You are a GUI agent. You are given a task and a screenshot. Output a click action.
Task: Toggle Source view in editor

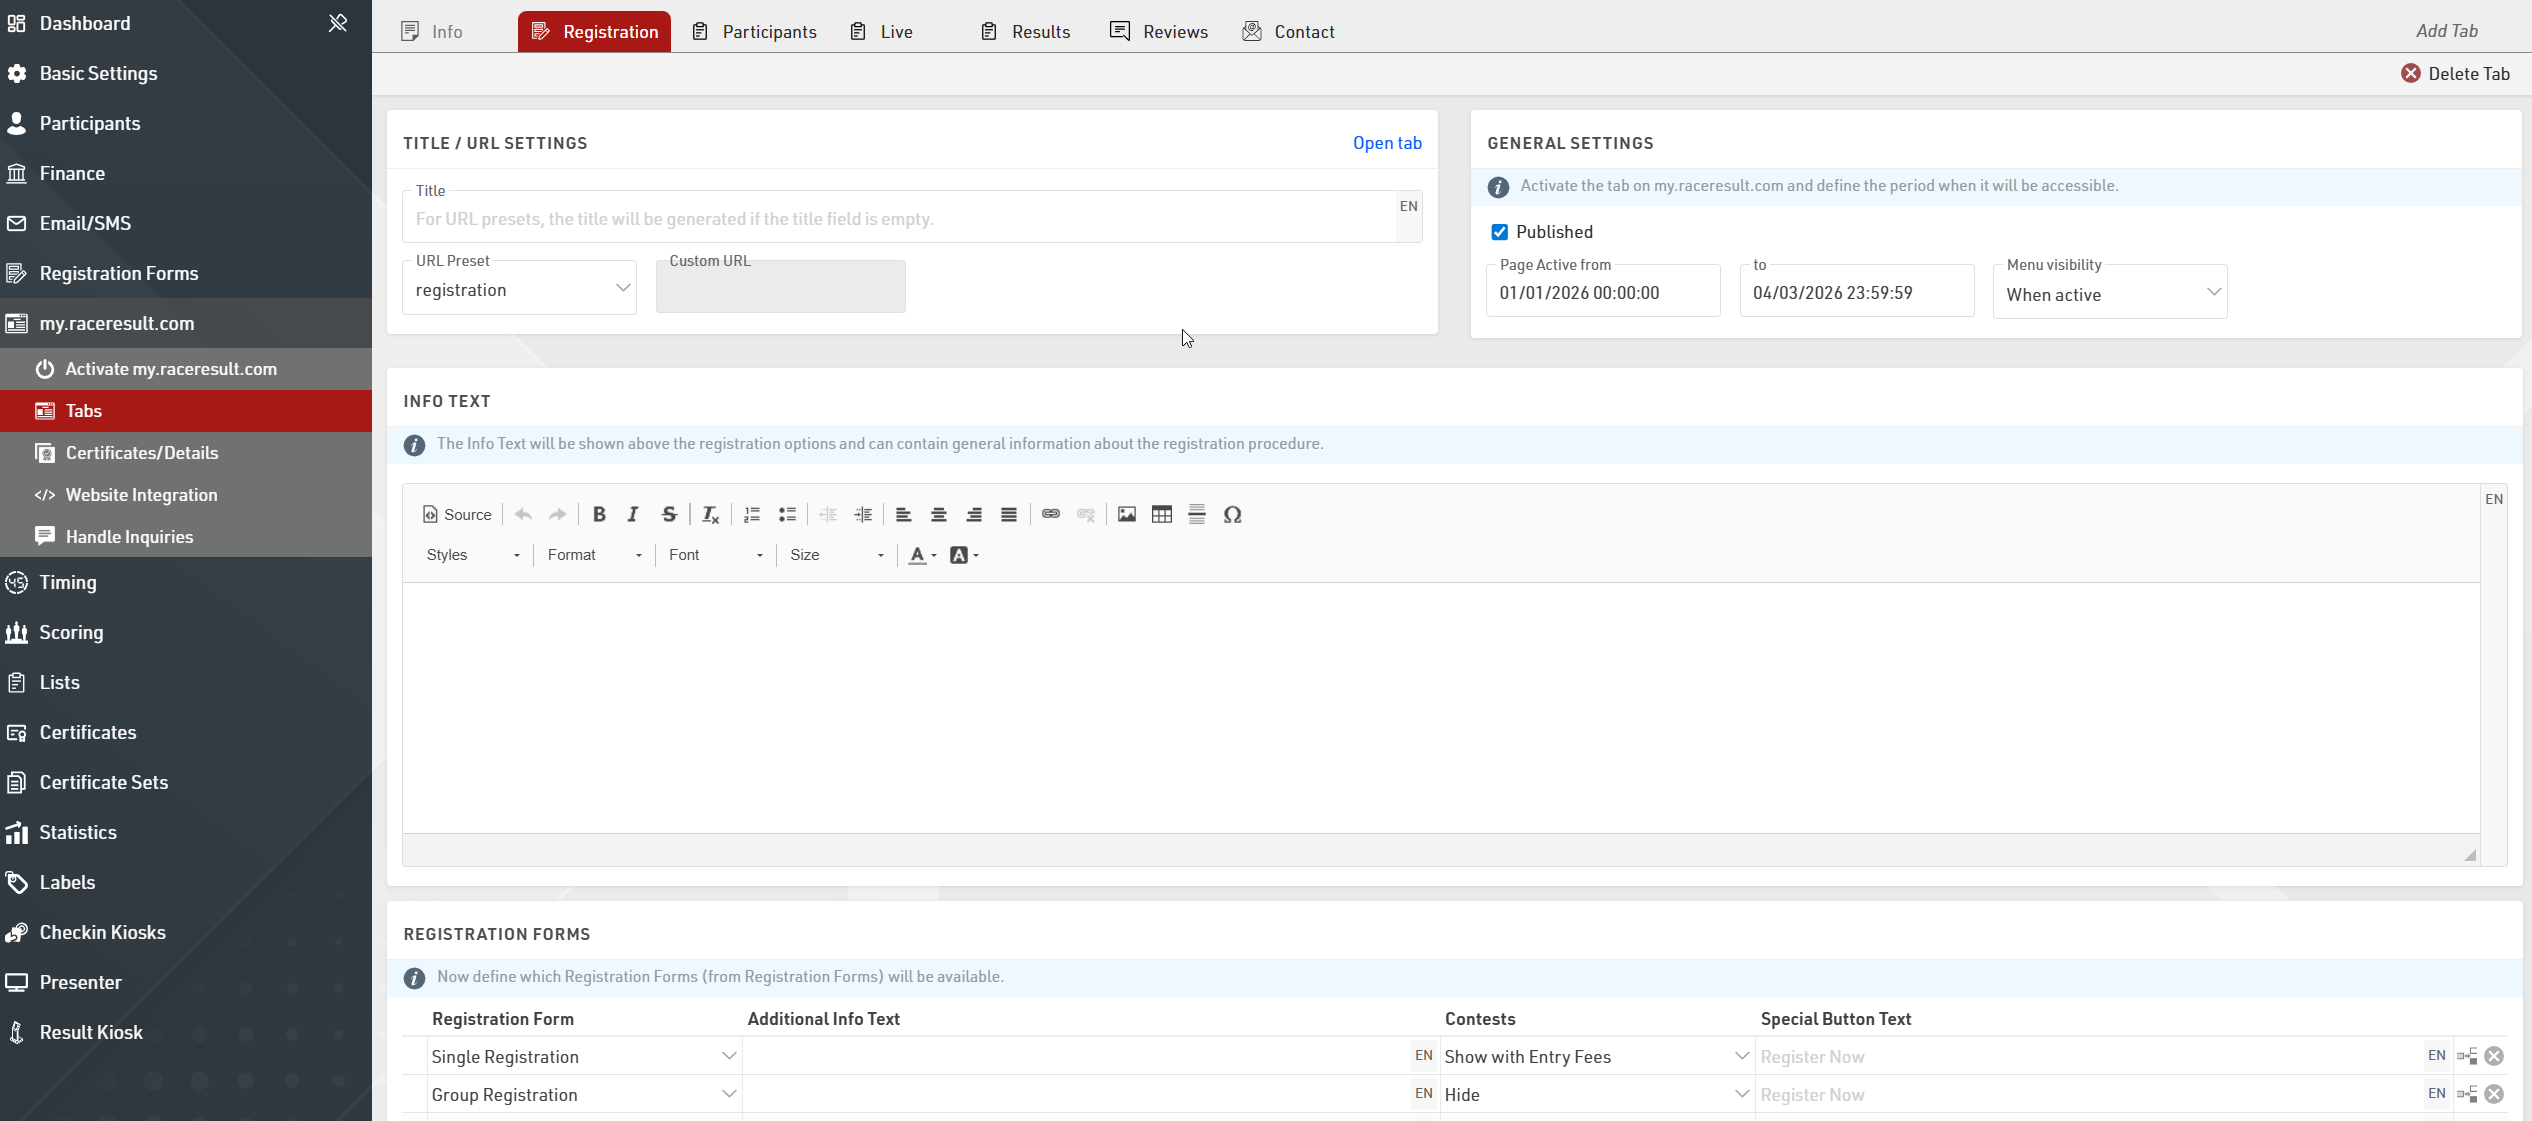click(457, 514)
